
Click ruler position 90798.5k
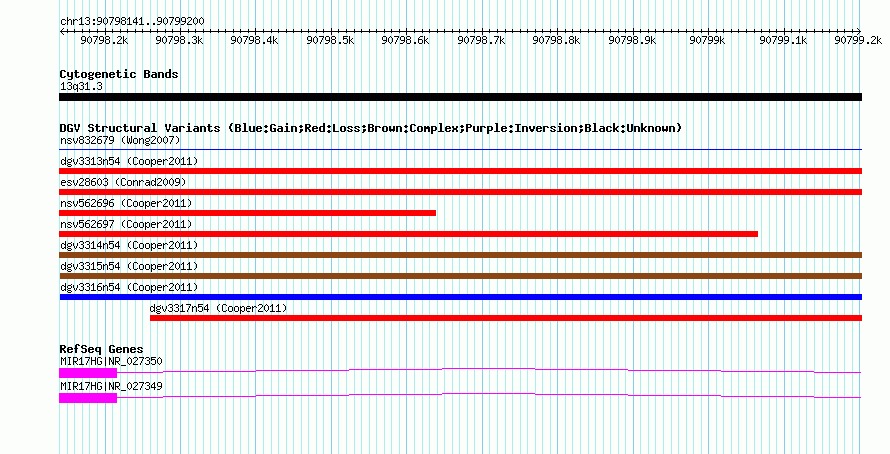330,40
